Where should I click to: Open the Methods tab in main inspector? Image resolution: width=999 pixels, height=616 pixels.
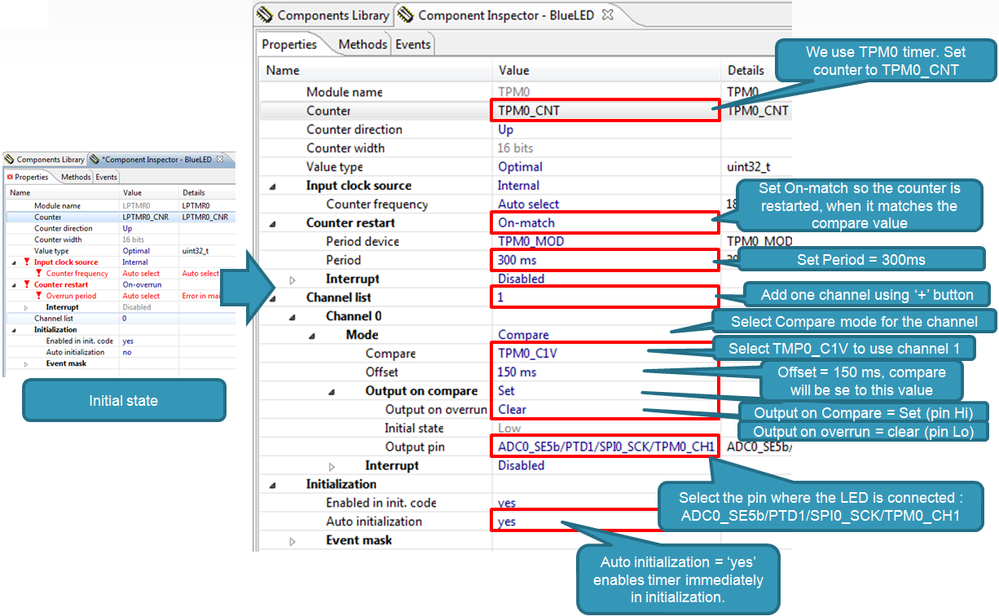pyautogui.click(x=362, y=45)
